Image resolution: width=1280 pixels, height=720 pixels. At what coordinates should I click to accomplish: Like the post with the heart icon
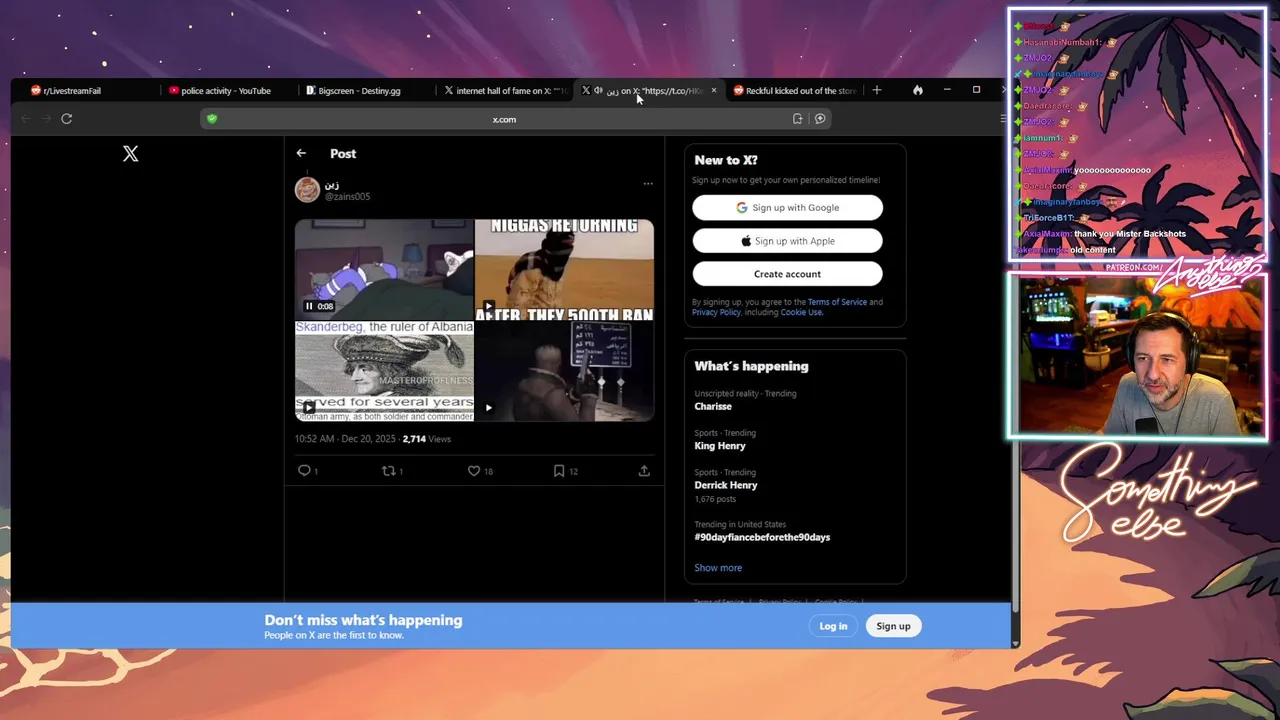point(474,470)
